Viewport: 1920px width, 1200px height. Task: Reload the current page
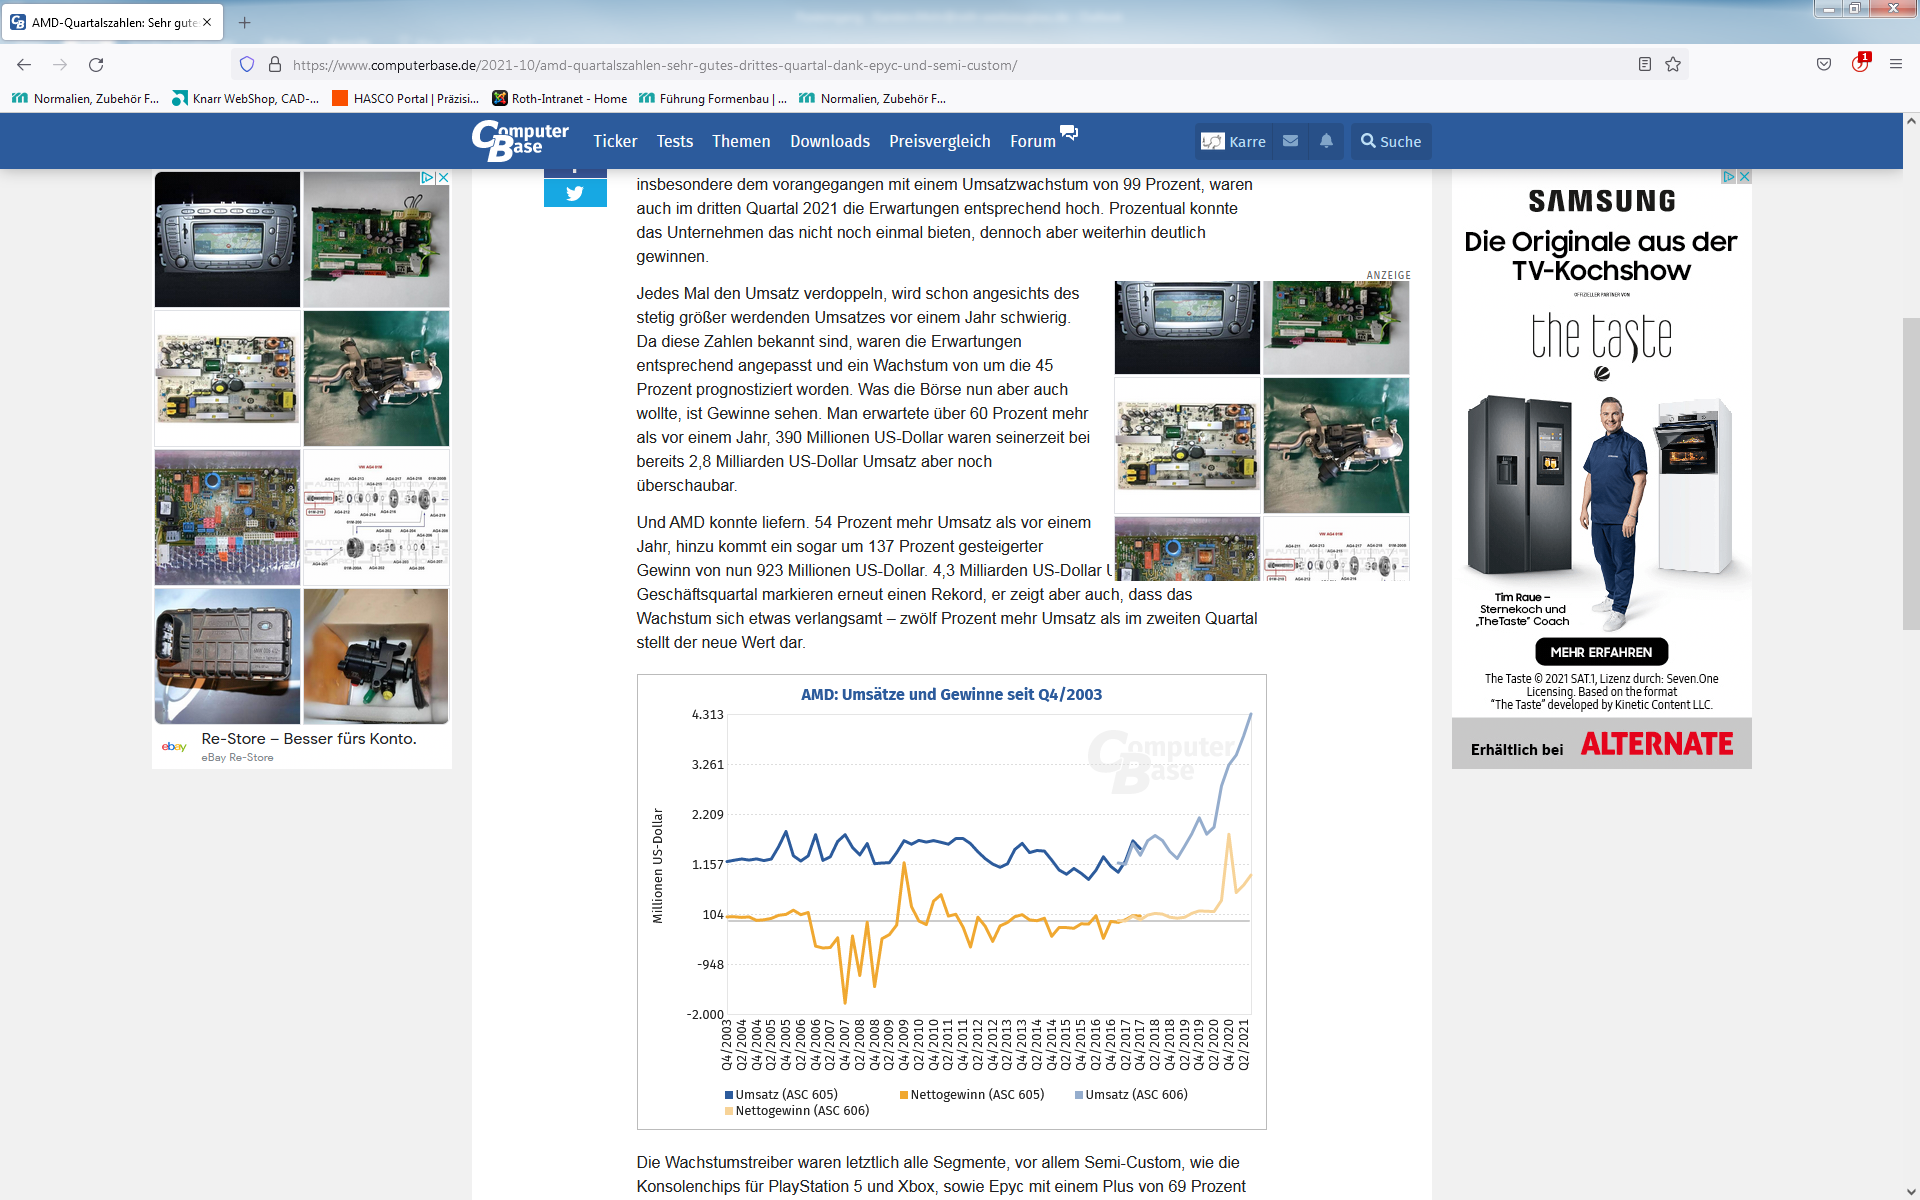coord(96,65)
